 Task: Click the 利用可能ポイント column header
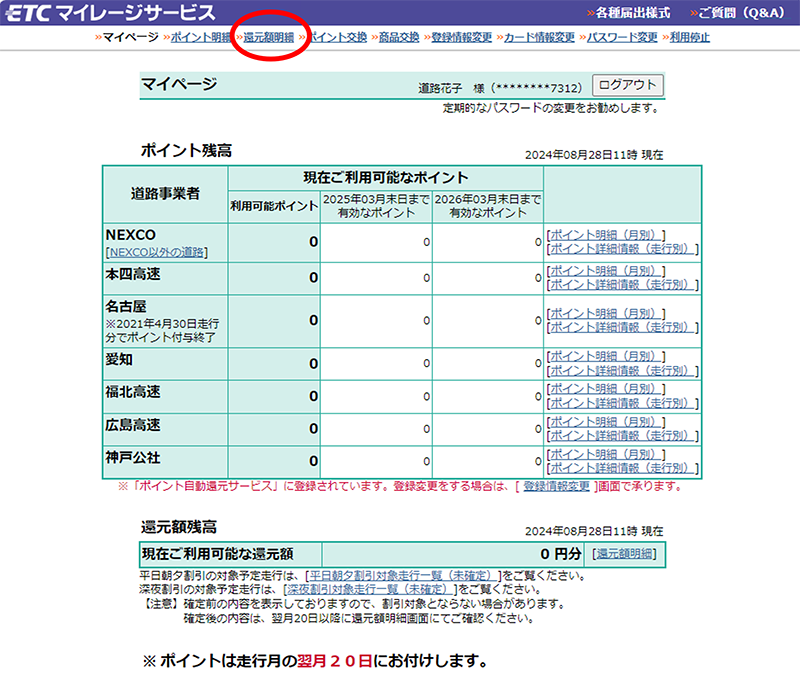[274, 206]
